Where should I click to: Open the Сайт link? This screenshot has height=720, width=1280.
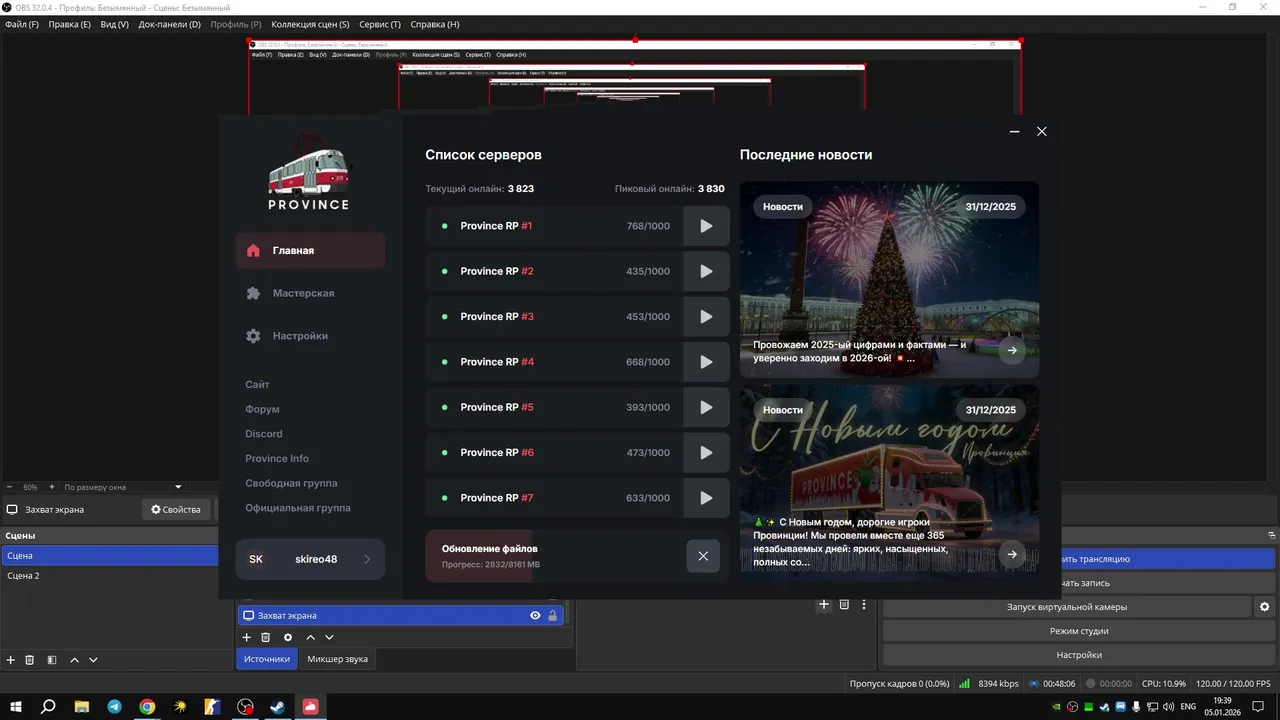tap(257, 385)
